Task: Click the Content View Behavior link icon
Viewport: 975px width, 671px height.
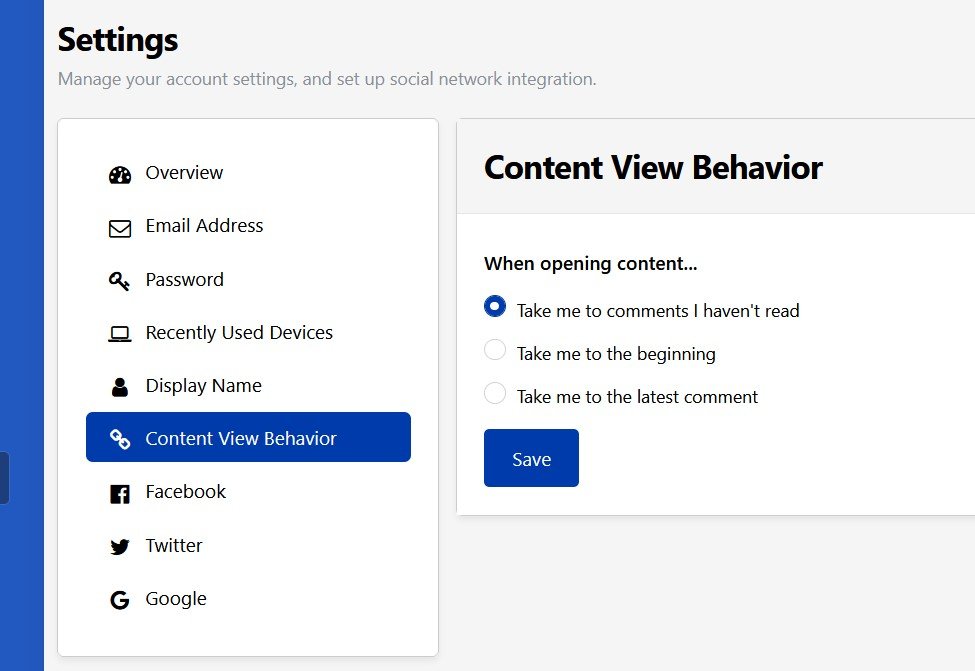Action: click(120, 439)
